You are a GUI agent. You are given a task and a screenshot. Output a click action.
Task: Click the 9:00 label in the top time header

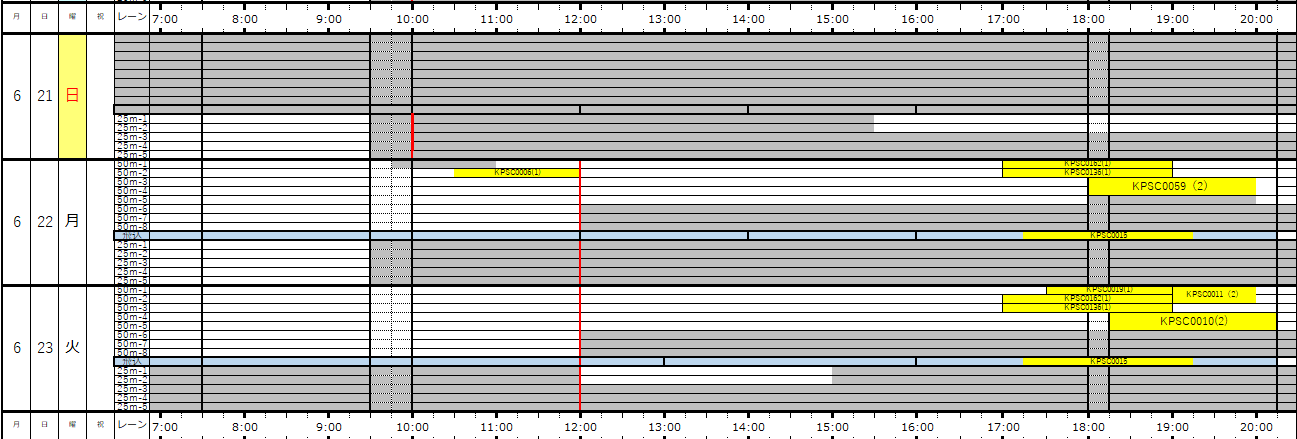point(328,18)
